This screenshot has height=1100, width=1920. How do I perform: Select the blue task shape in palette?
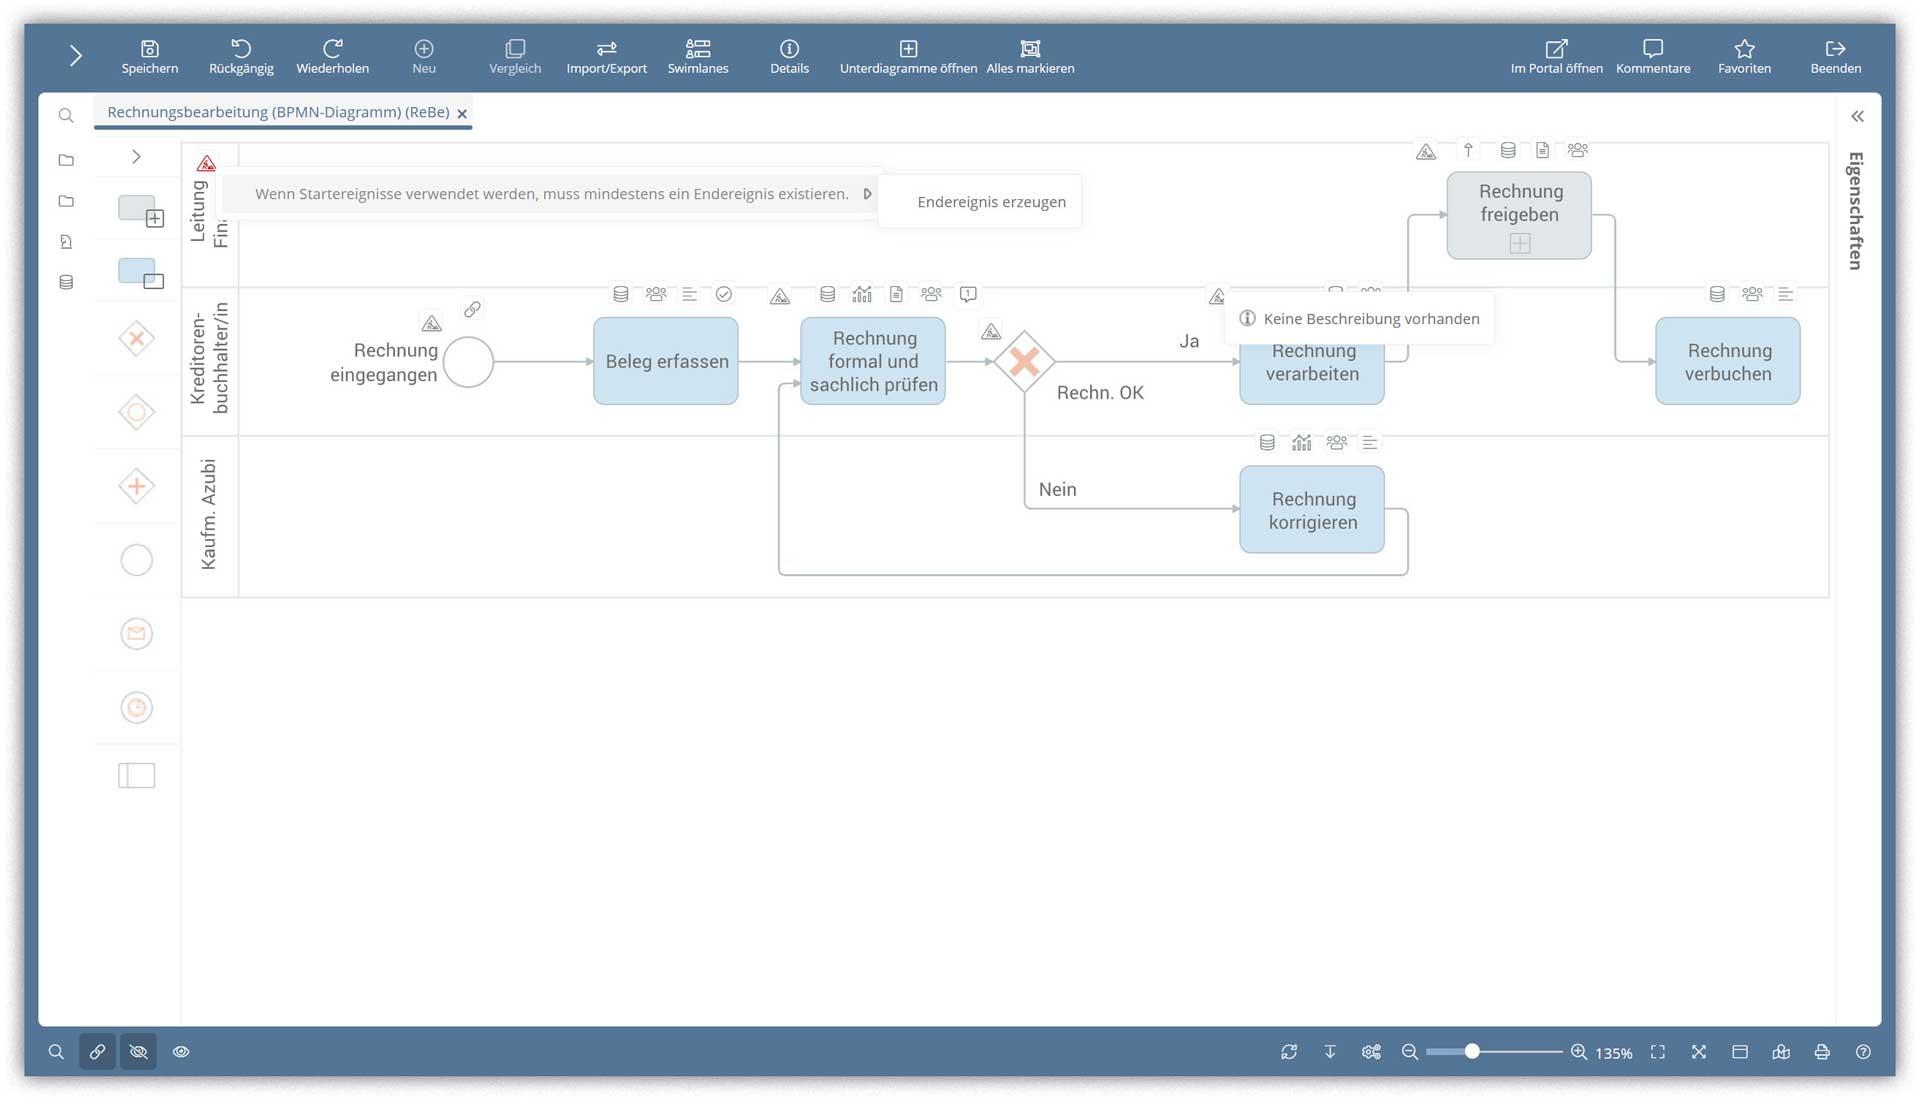(x=140, y=272)
